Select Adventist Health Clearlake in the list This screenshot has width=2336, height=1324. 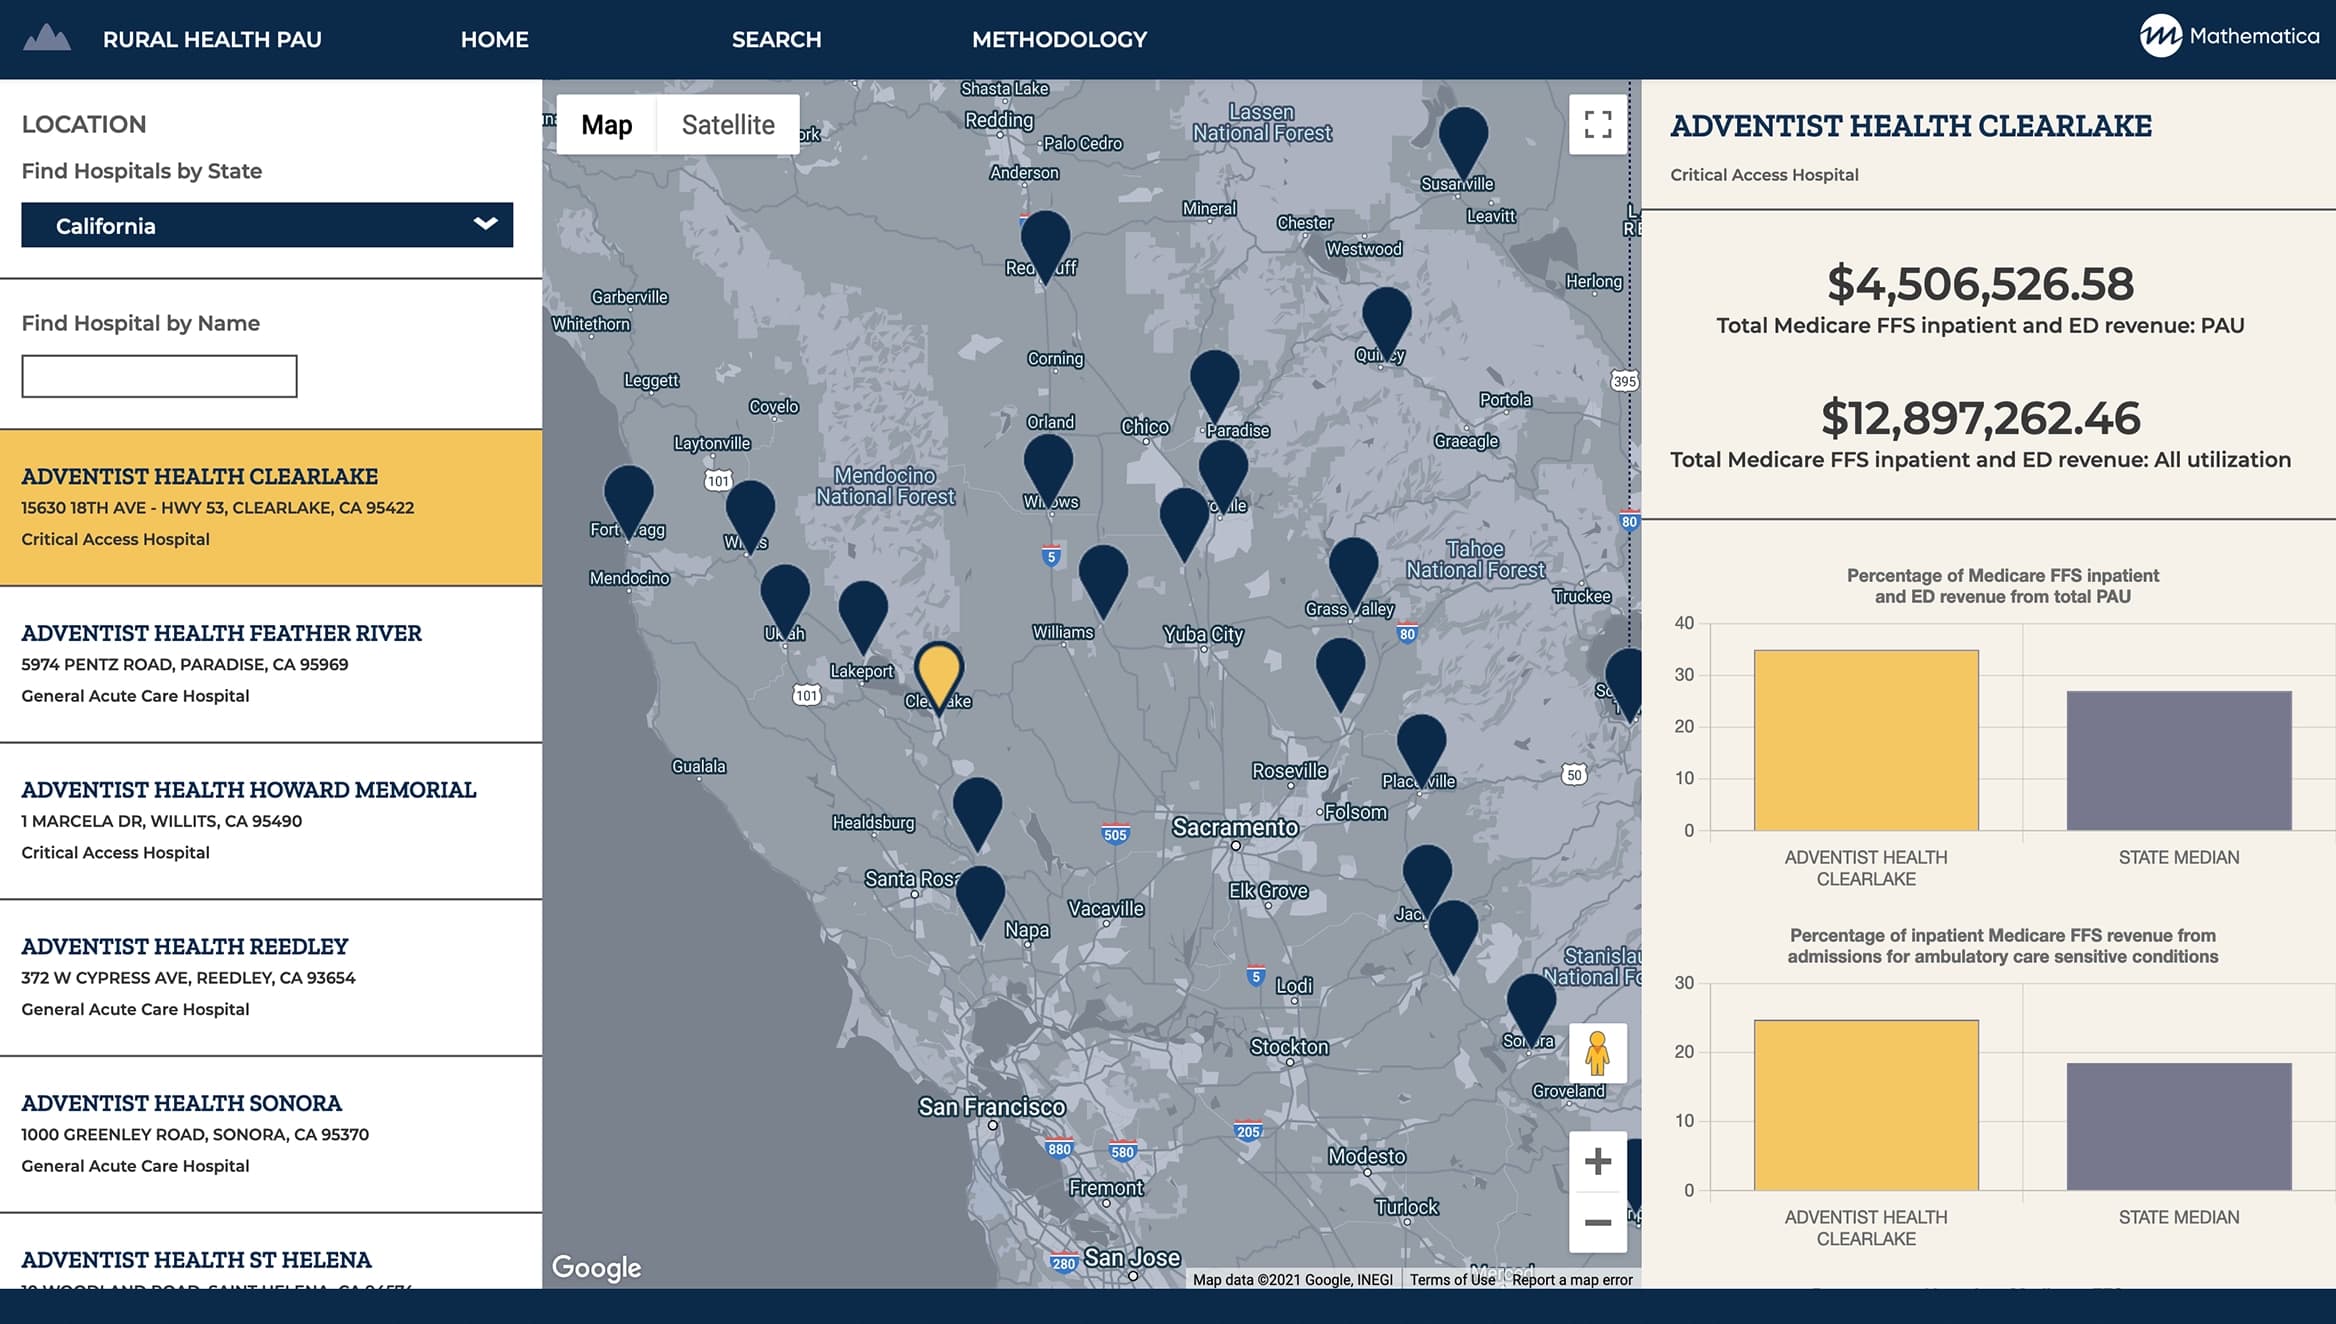[x=271, y=508]
